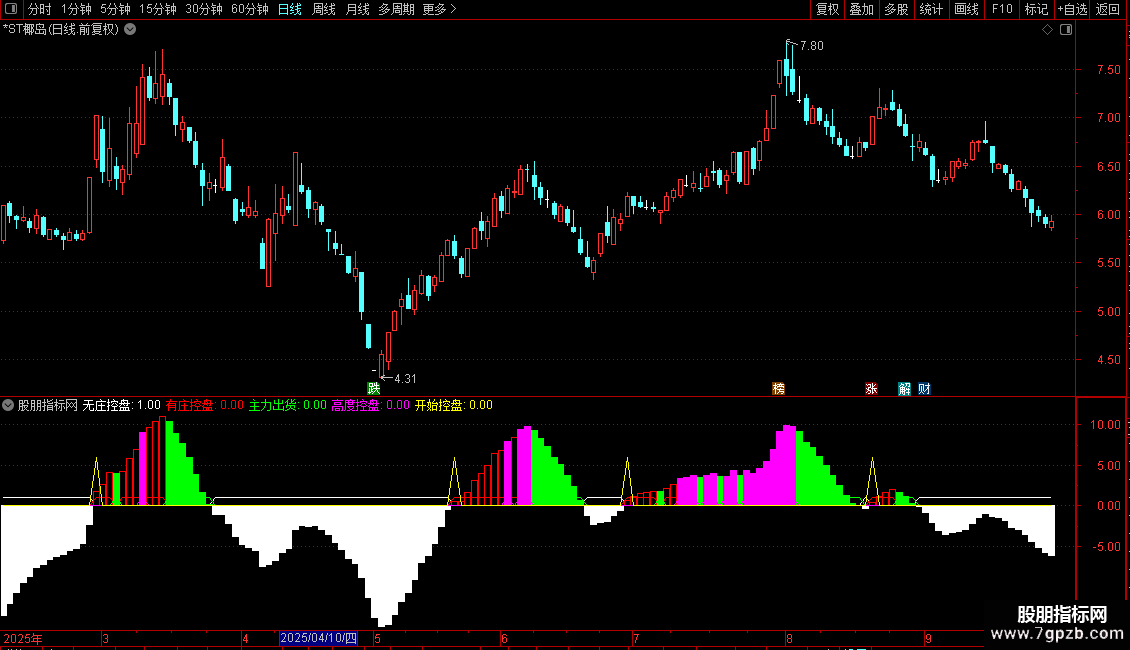This screenshot has width=1130, height=650.
Task: Select the 15分钟 period
Action: [x=158, y=9]
